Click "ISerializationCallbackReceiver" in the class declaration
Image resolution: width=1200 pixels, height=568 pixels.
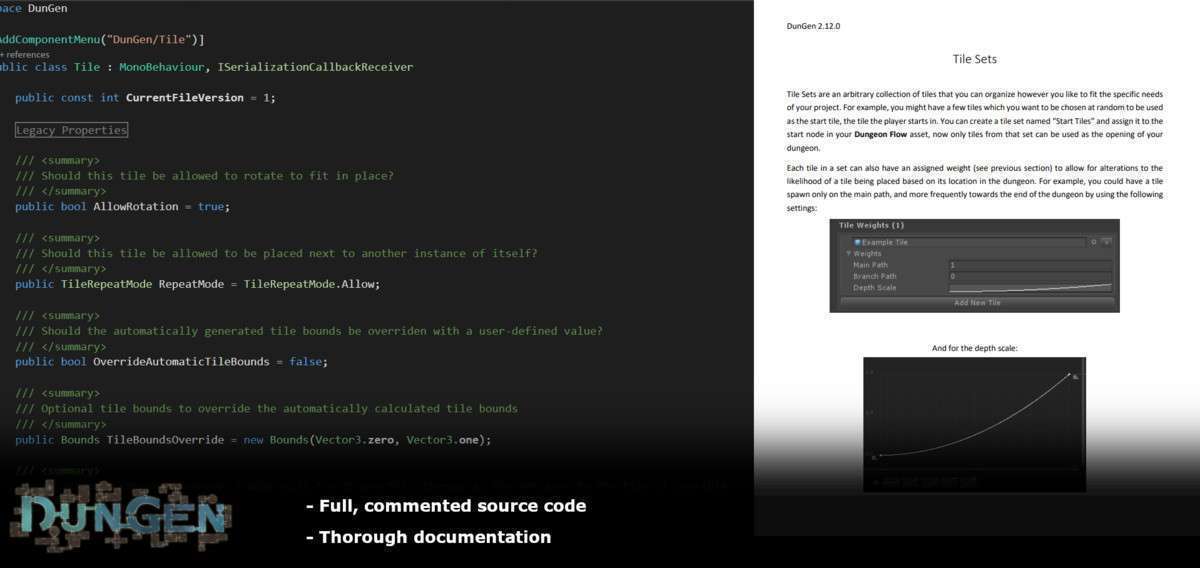click(315, 67)
